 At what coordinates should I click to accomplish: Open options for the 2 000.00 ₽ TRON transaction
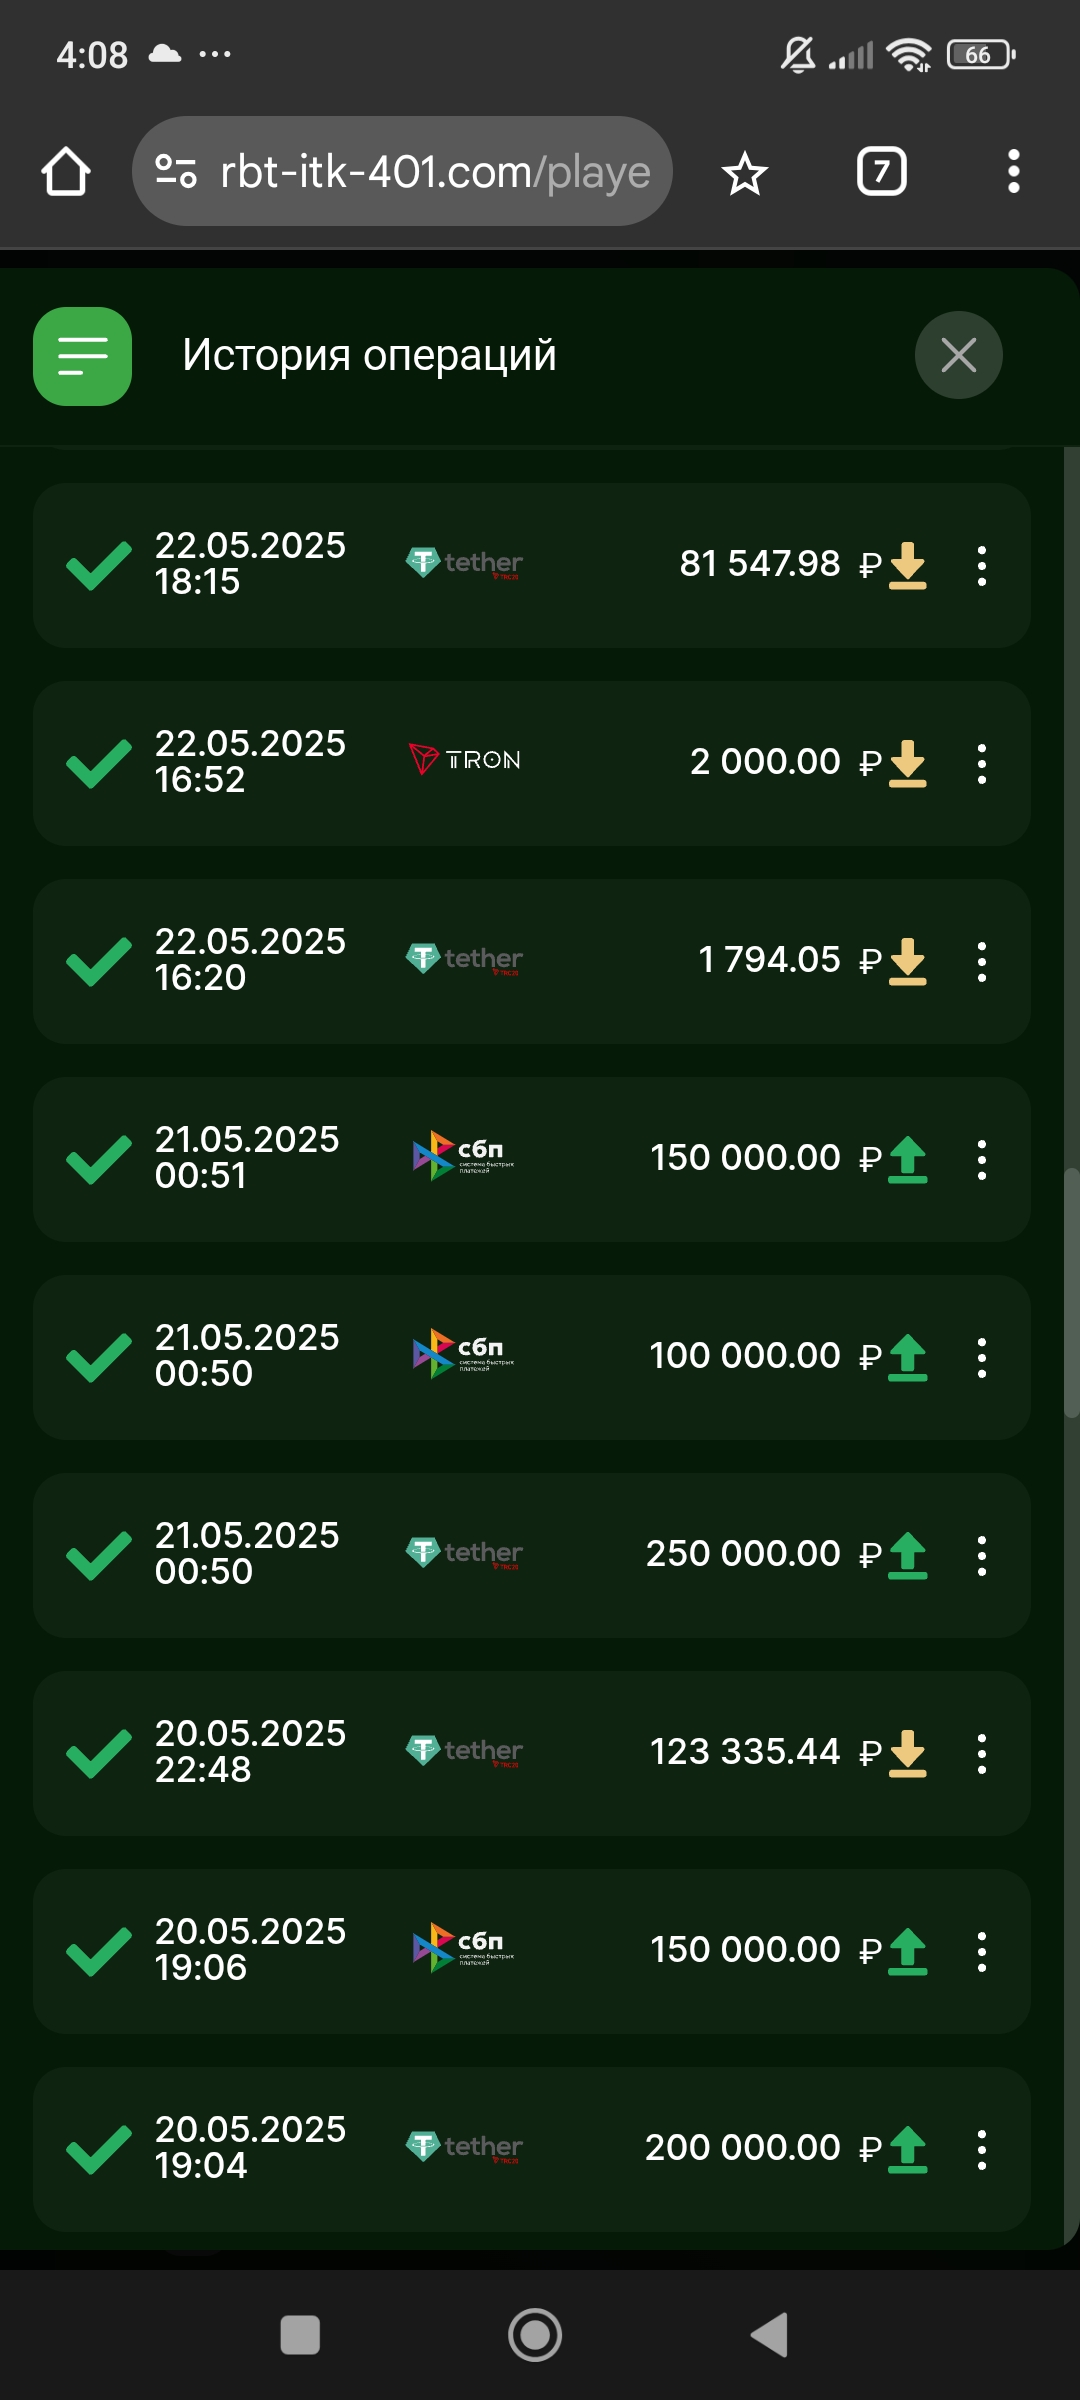click(982, 764)
